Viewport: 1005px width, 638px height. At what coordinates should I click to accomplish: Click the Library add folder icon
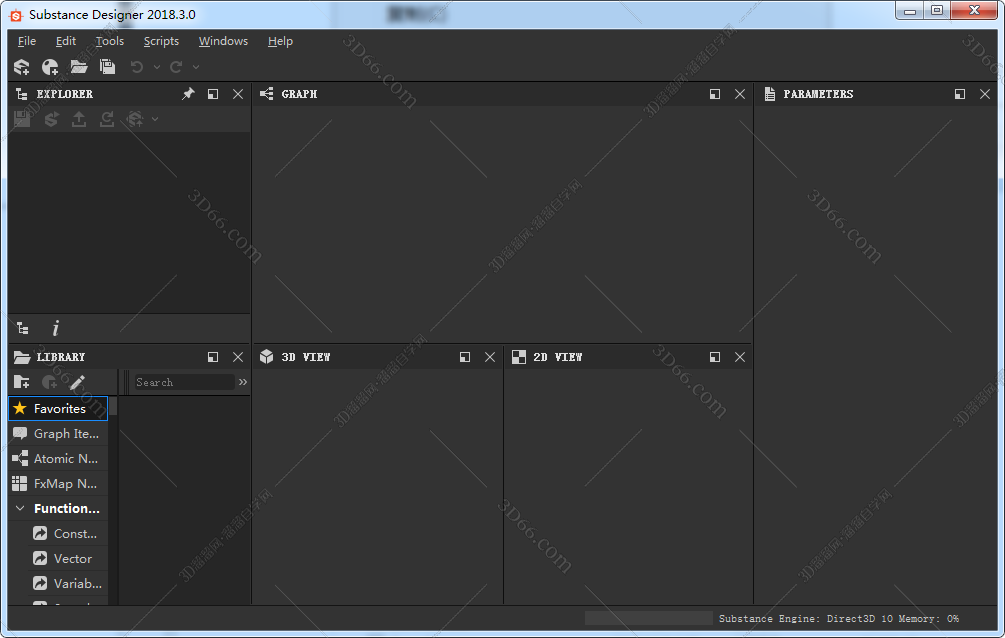22,382
